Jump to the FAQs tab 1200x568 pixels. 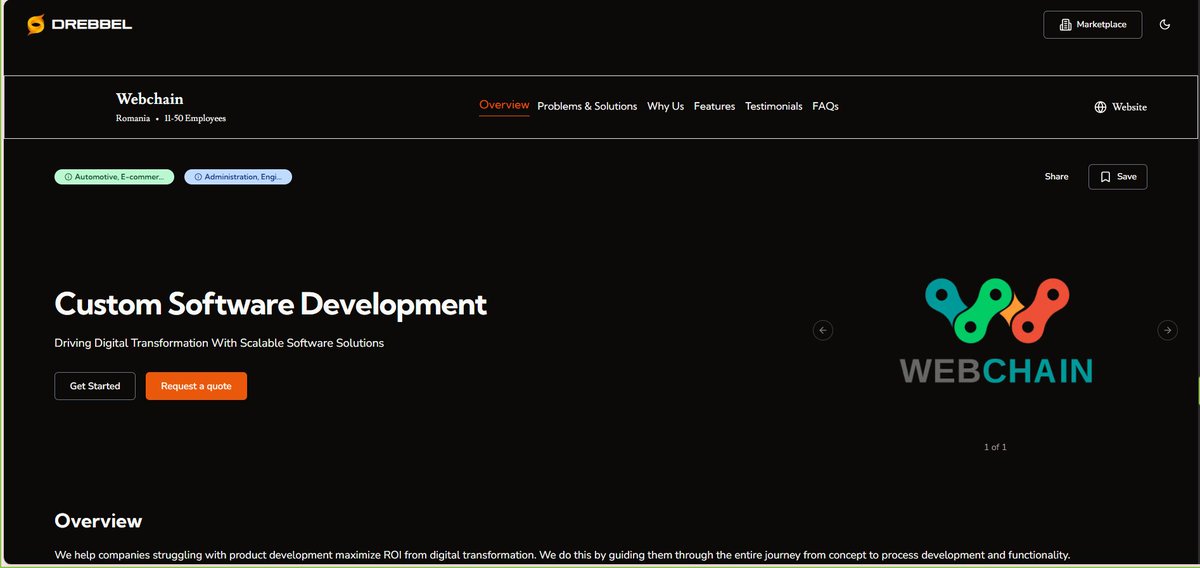click(x=825, y=106)
